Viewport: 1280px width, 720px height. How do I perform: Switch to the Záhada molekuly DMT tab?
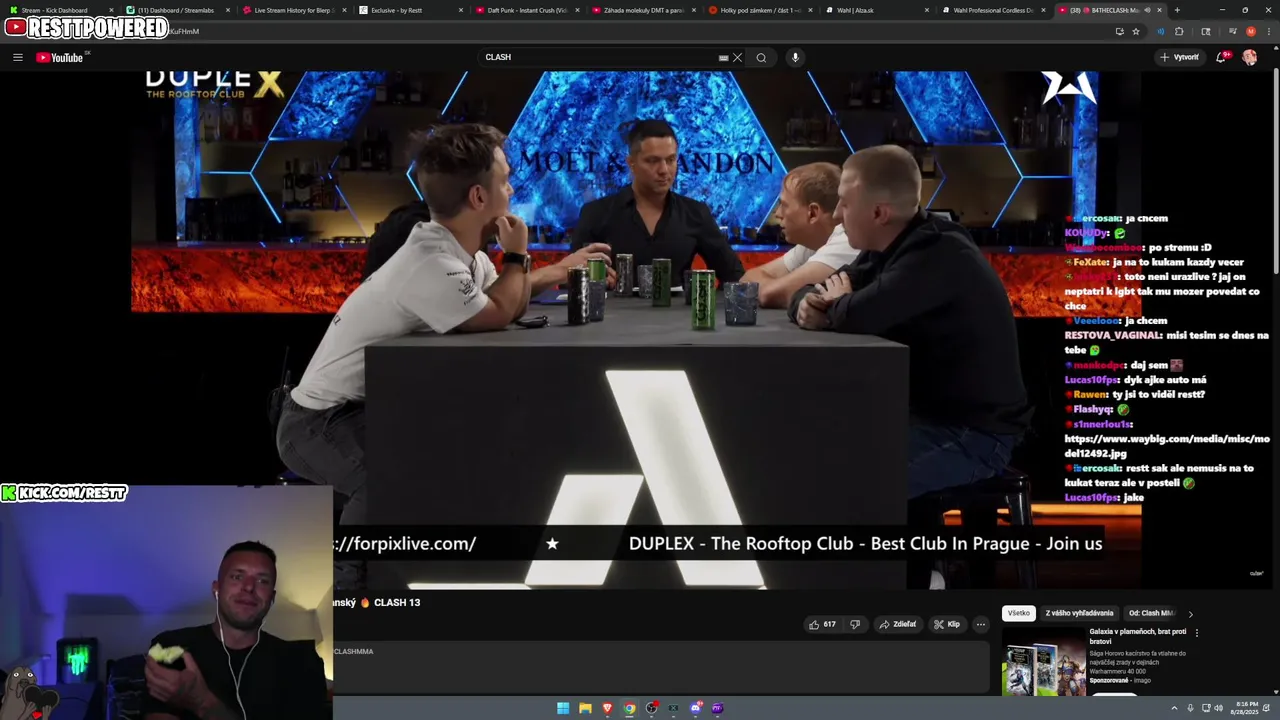click(x=643, y=10)
